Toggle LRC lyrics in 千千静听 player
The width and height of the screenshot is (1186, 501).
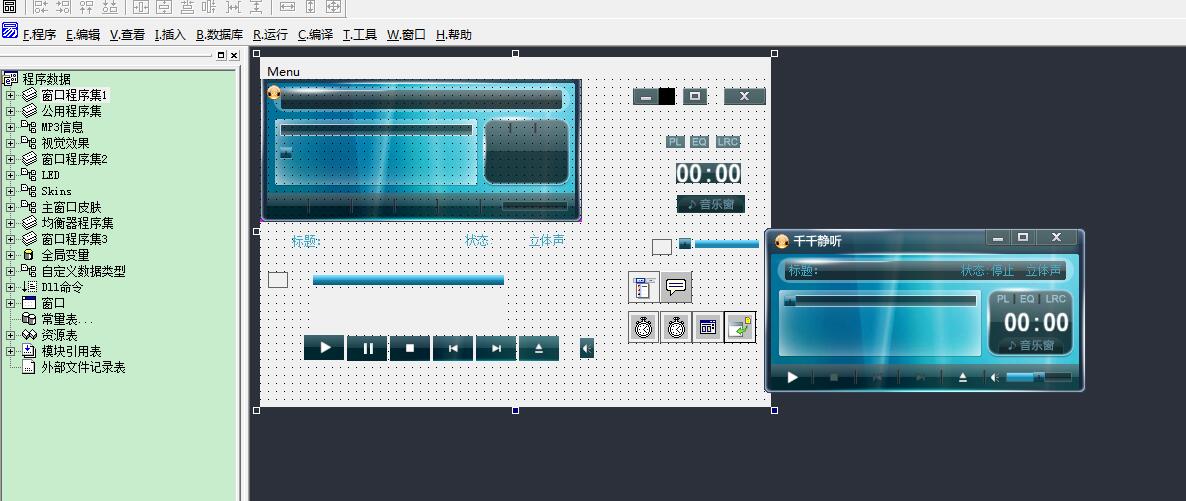point(1056,299)
